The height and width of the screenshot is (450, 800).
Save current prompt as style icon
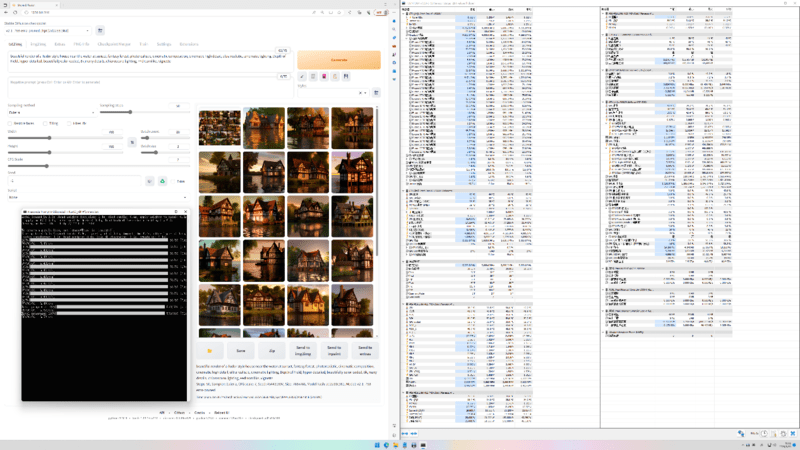(346, 77)
